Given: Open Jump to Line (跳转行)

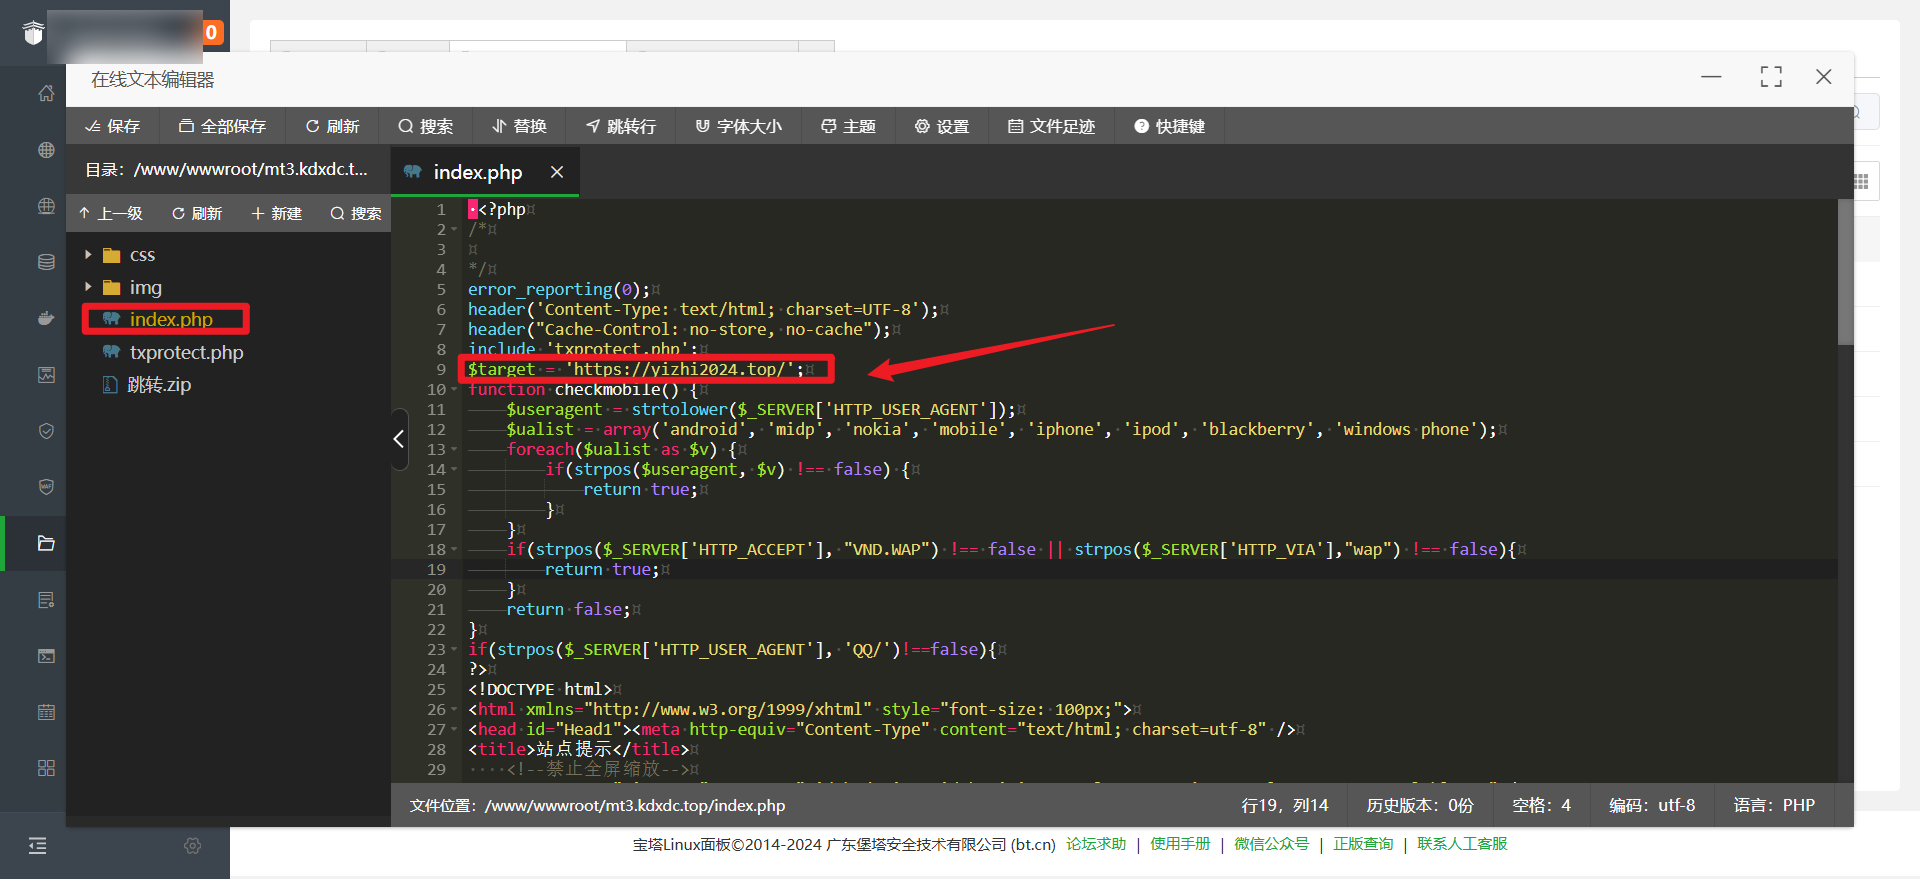Looking at the screenshot, I should (621, 126).
